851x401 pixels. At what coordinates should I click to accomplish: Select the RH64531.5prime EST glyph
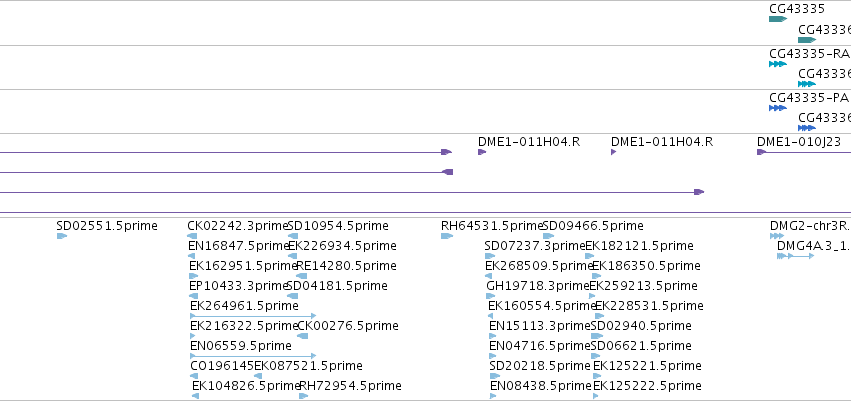point(447,236)
